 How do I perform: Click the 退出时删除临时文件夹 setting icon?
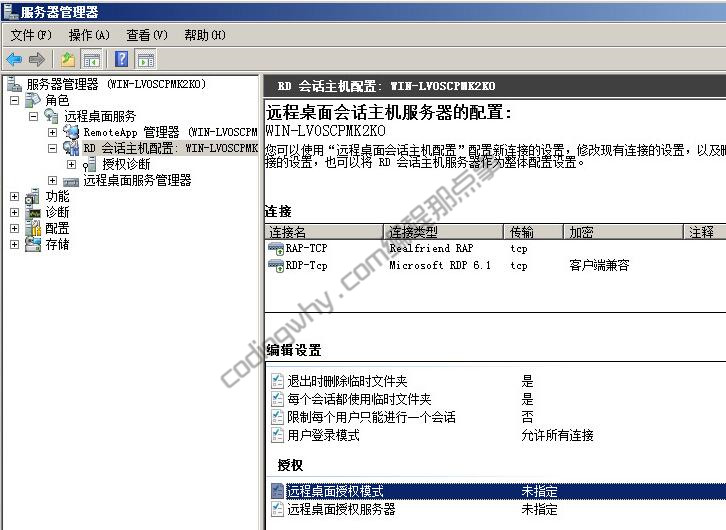[277, 381]
